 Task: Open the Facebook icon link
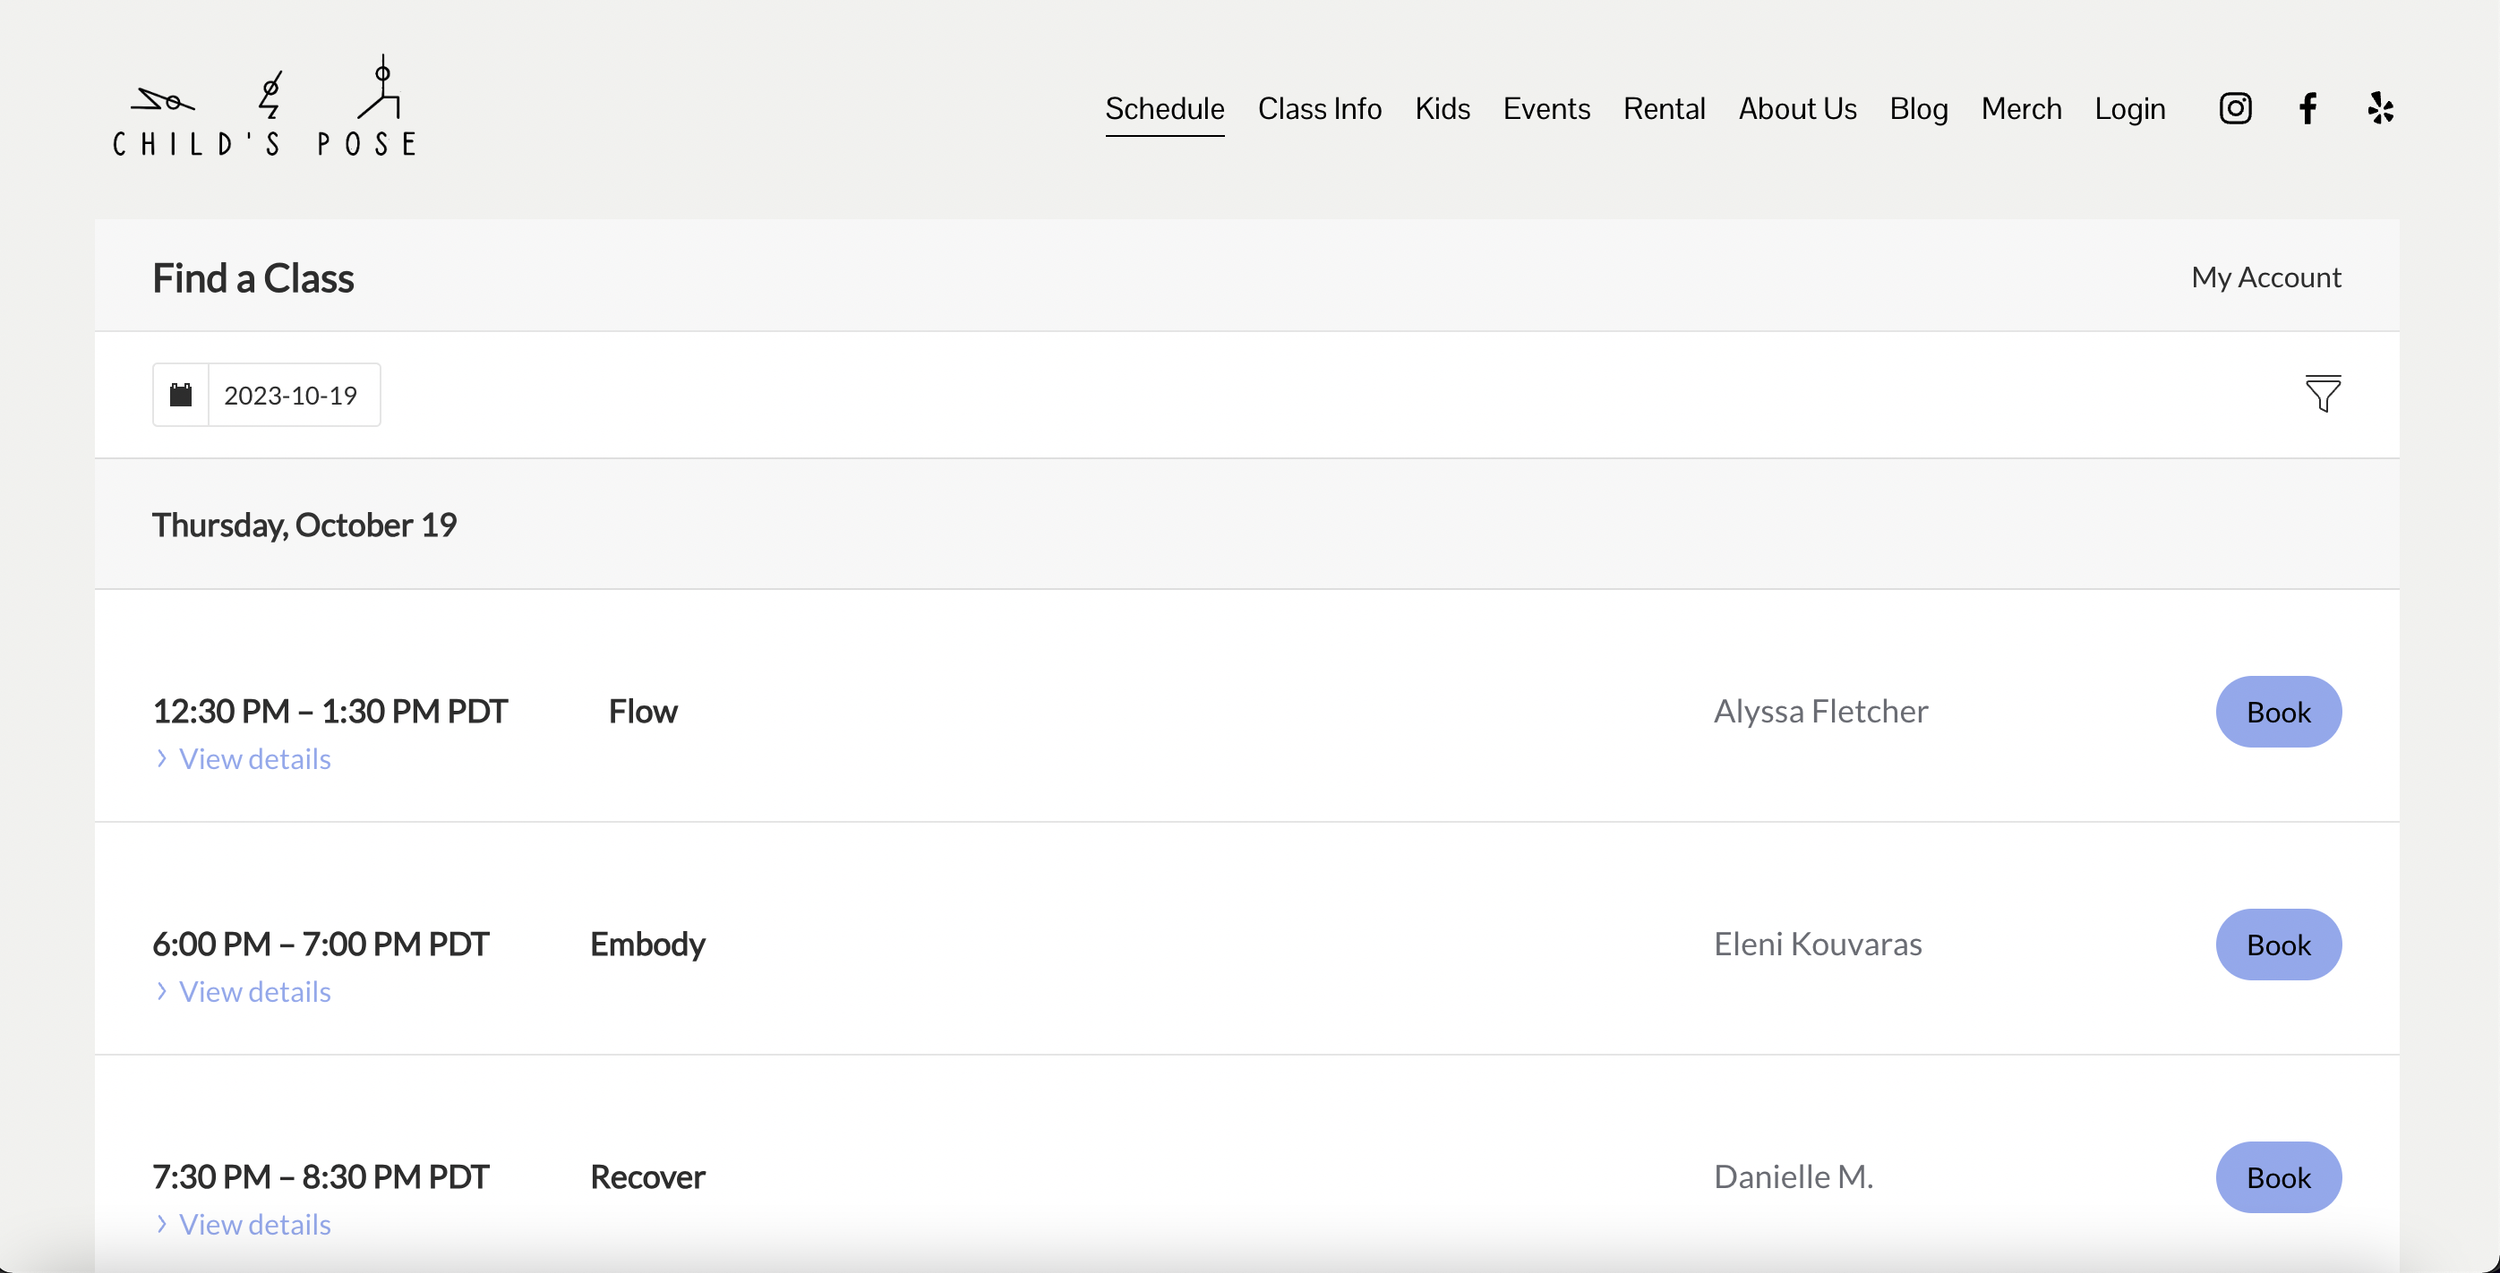(x=2307, y=108)
